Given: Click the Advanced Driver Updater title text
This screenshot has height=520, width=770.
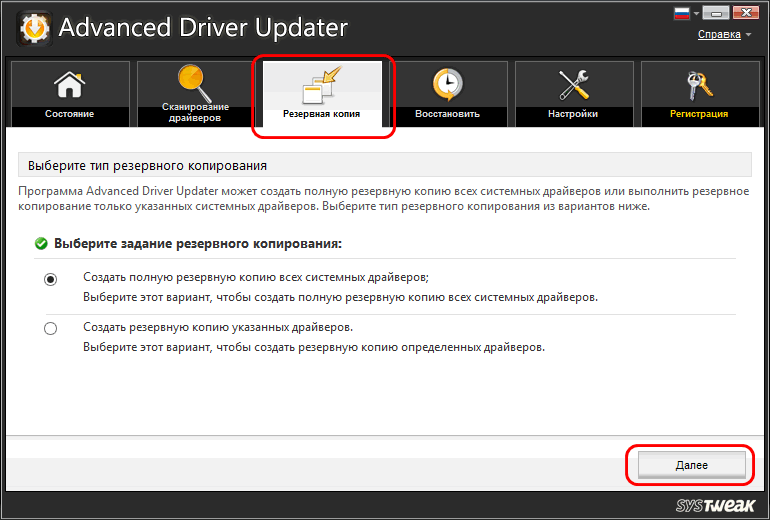Looking at the screenshot, I should pos(203,28).
